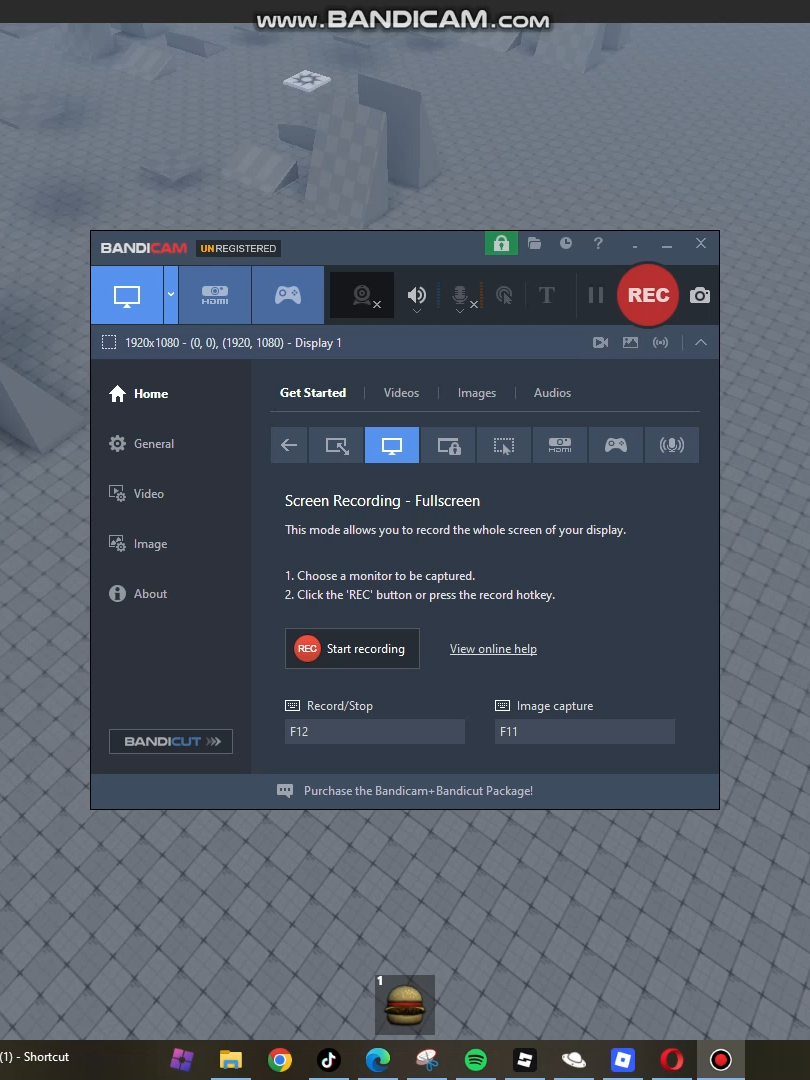The height and width of the screenshot is (1080, 810).
Task: Open TikTok from the taskbar
Action: click(x=329, y=1059)
